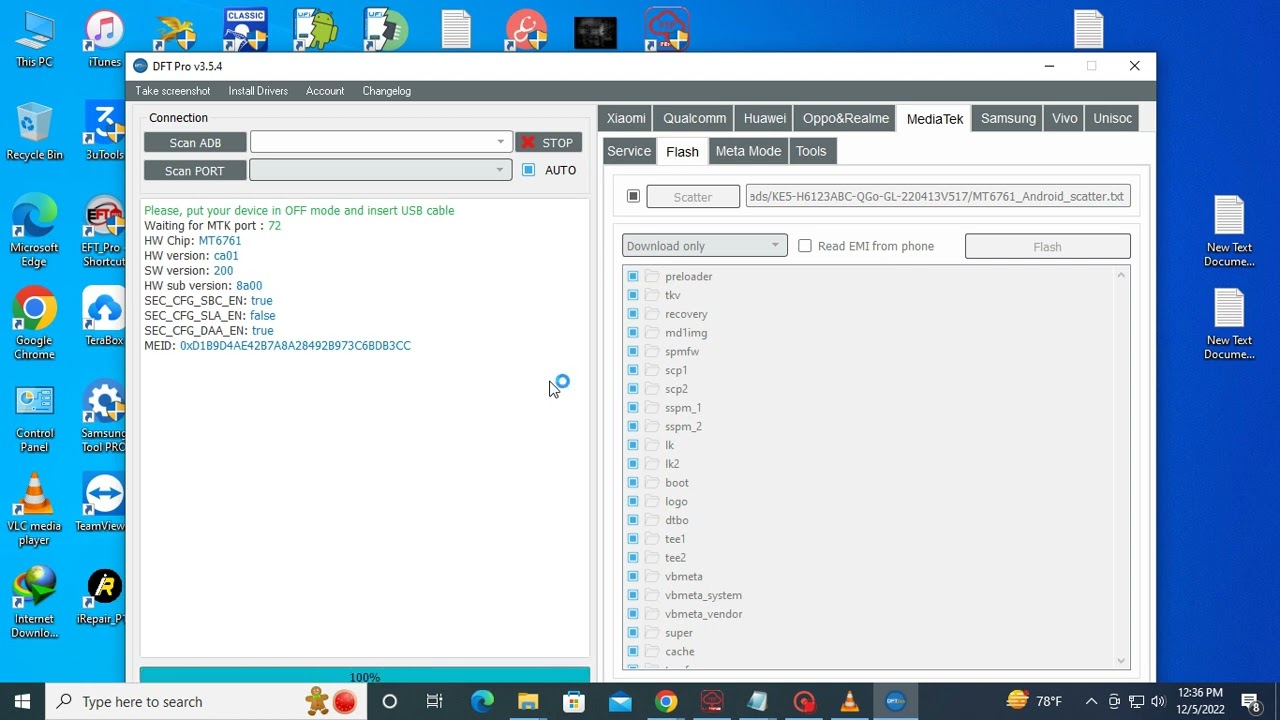Image resolution: width=1280 pixels, height=720 pixels.
Task: Open File Explorer from the taskbar
Action: pyautogui.click(x=528, y=701)
